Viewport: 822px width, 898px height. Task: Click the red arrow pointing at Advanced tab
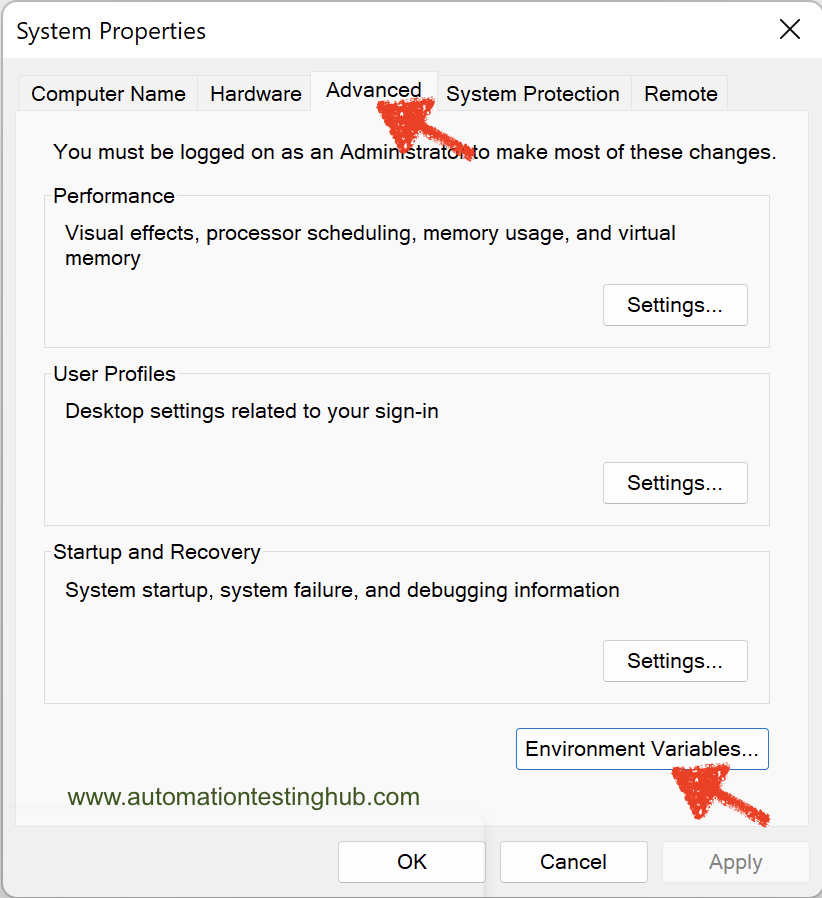tap(424, 129)
